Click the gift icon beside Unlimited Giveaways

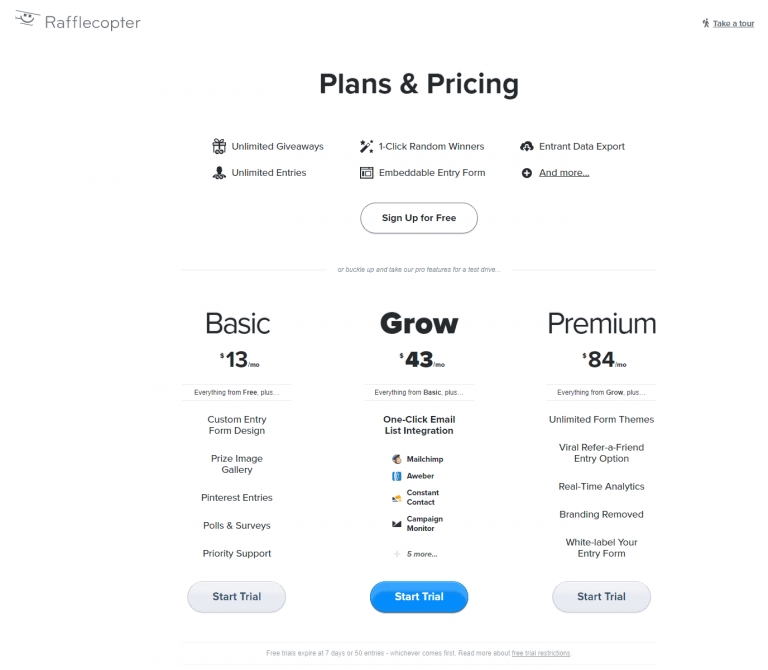219,146
